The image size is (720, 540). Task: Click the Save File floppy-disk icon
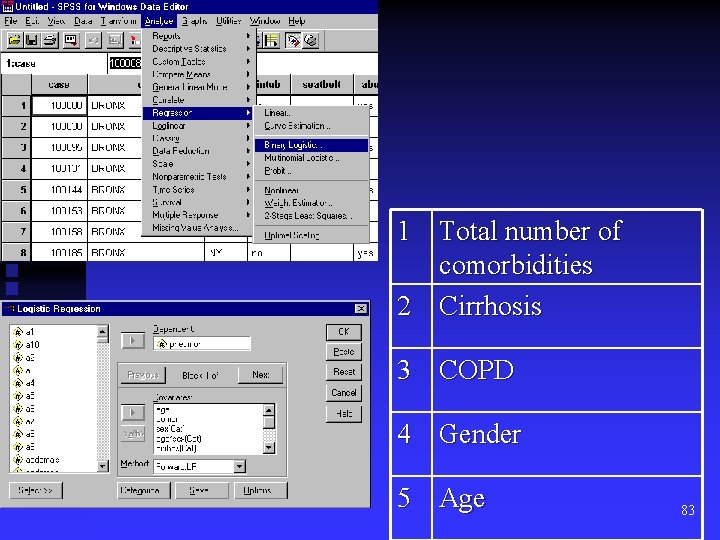point(32,40)
